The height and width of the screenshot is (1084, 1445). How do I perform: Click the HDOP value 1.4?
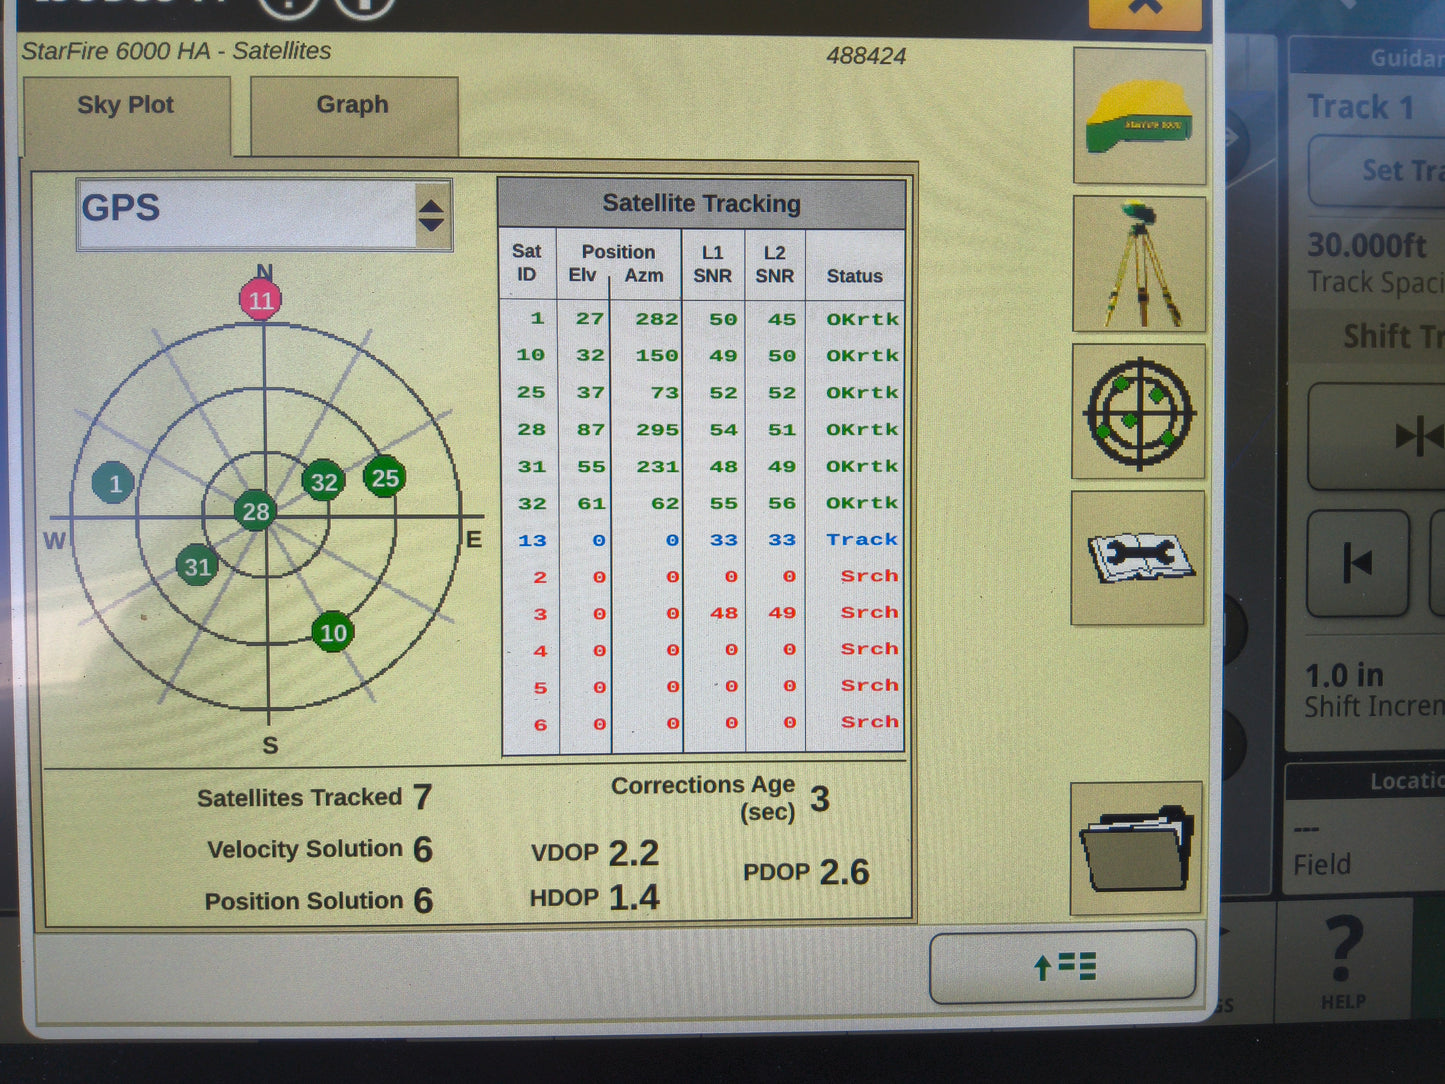634,897
